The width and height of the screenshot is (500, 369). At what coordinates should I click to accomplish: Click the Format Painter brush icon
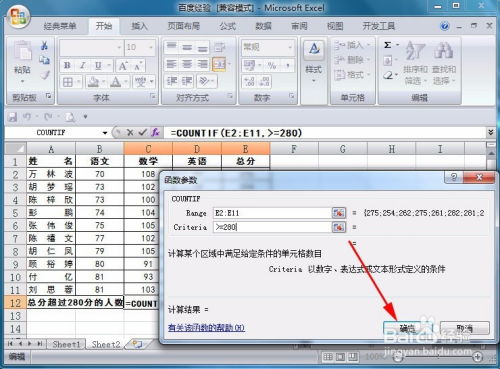coord(45,75)
